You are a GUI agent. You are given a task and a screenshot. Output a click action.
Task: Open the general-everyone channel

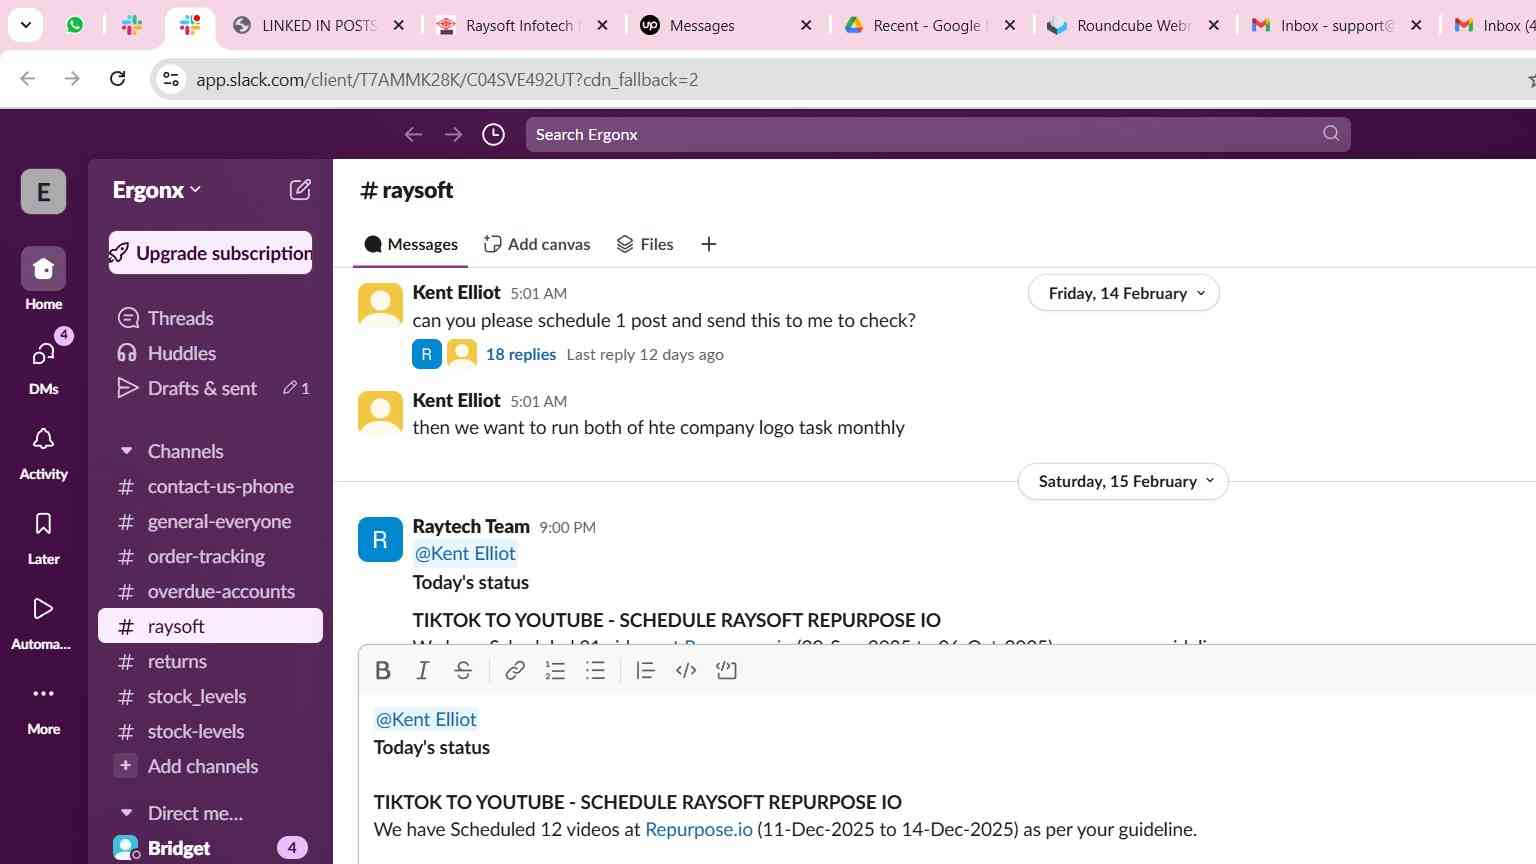pyautogui.click(x=210, y=521)
